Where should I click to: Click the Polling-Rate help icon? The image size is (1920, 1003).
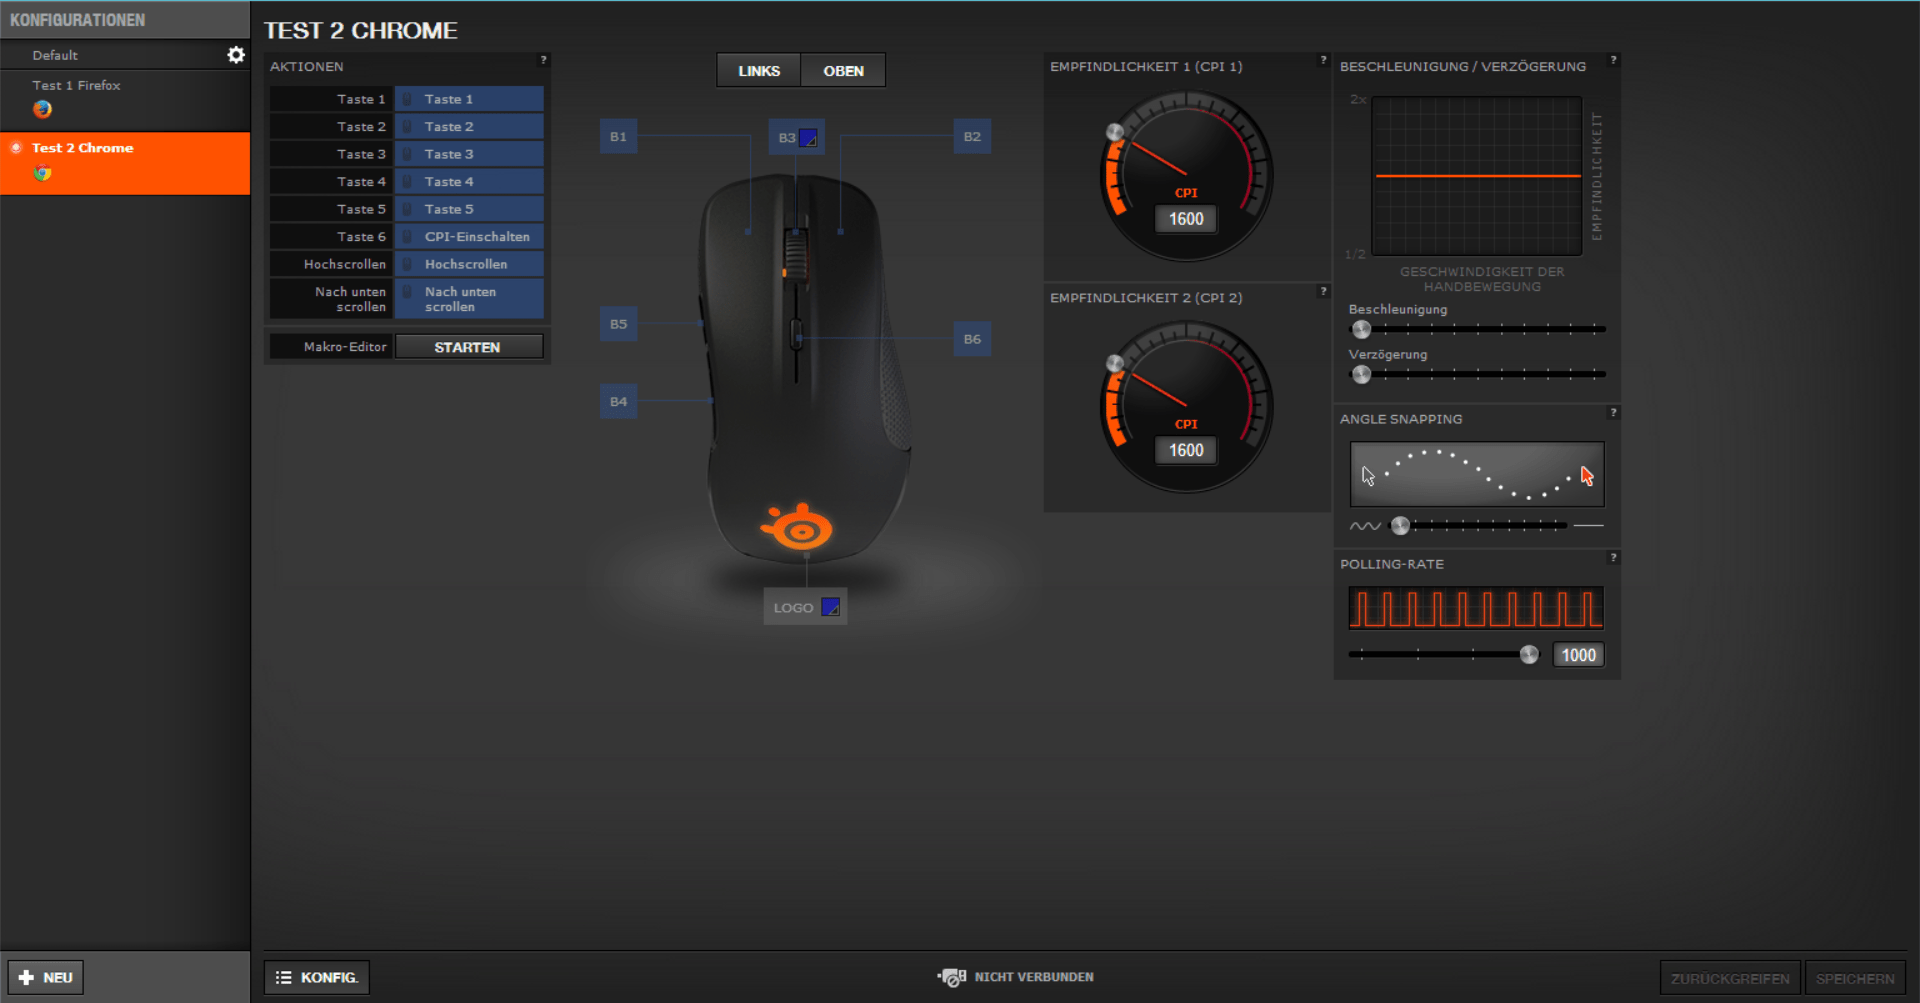(x=1613, y=558)
